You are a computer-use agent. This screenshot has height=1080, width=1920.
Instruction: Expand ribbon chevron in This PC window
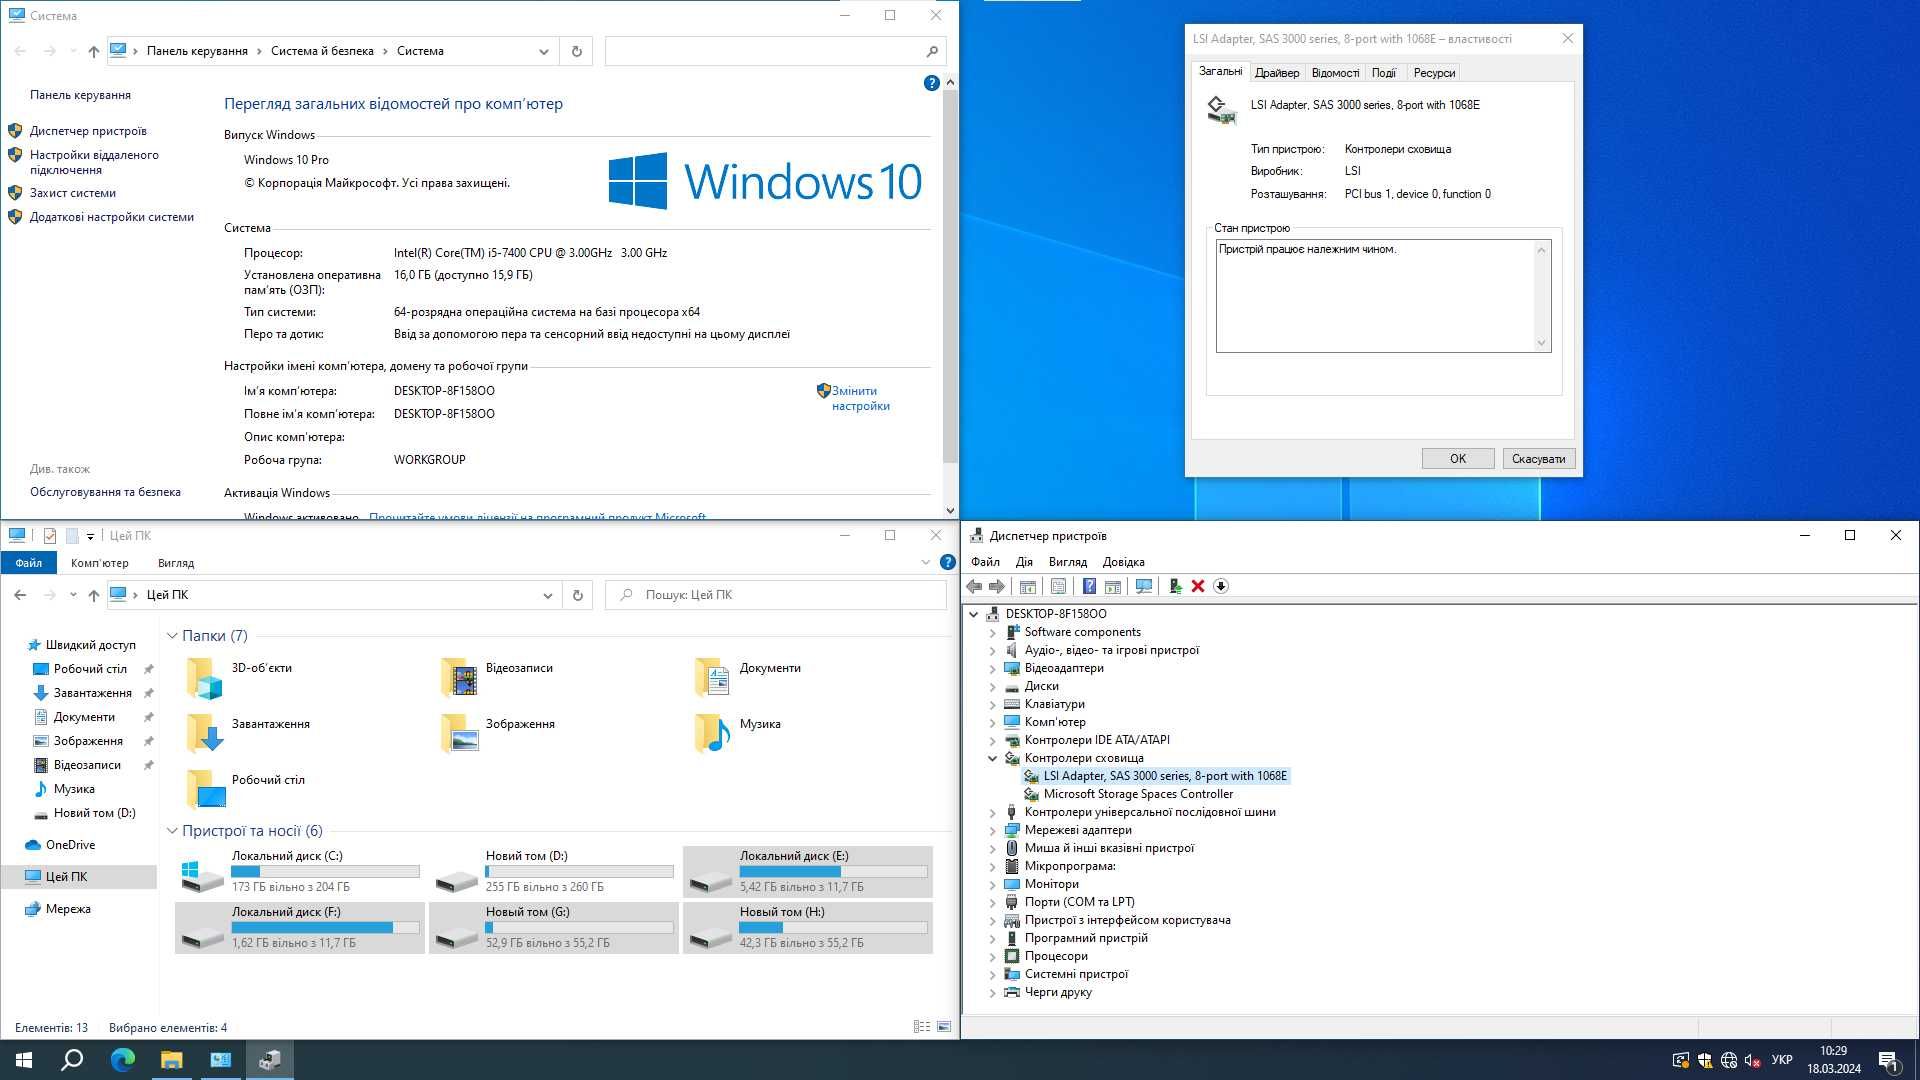(x=925, y=563)
